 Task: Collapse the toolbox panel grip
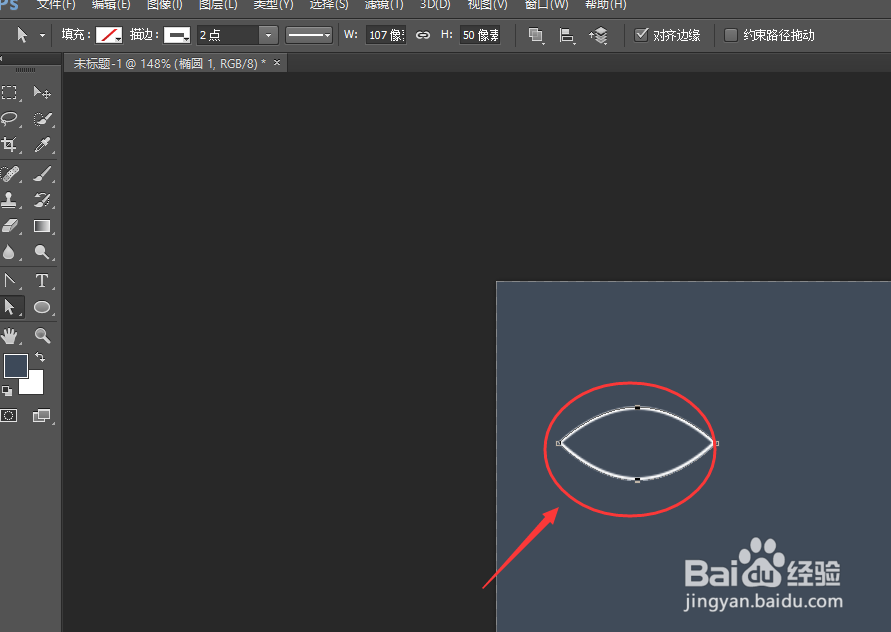point(25,70)
